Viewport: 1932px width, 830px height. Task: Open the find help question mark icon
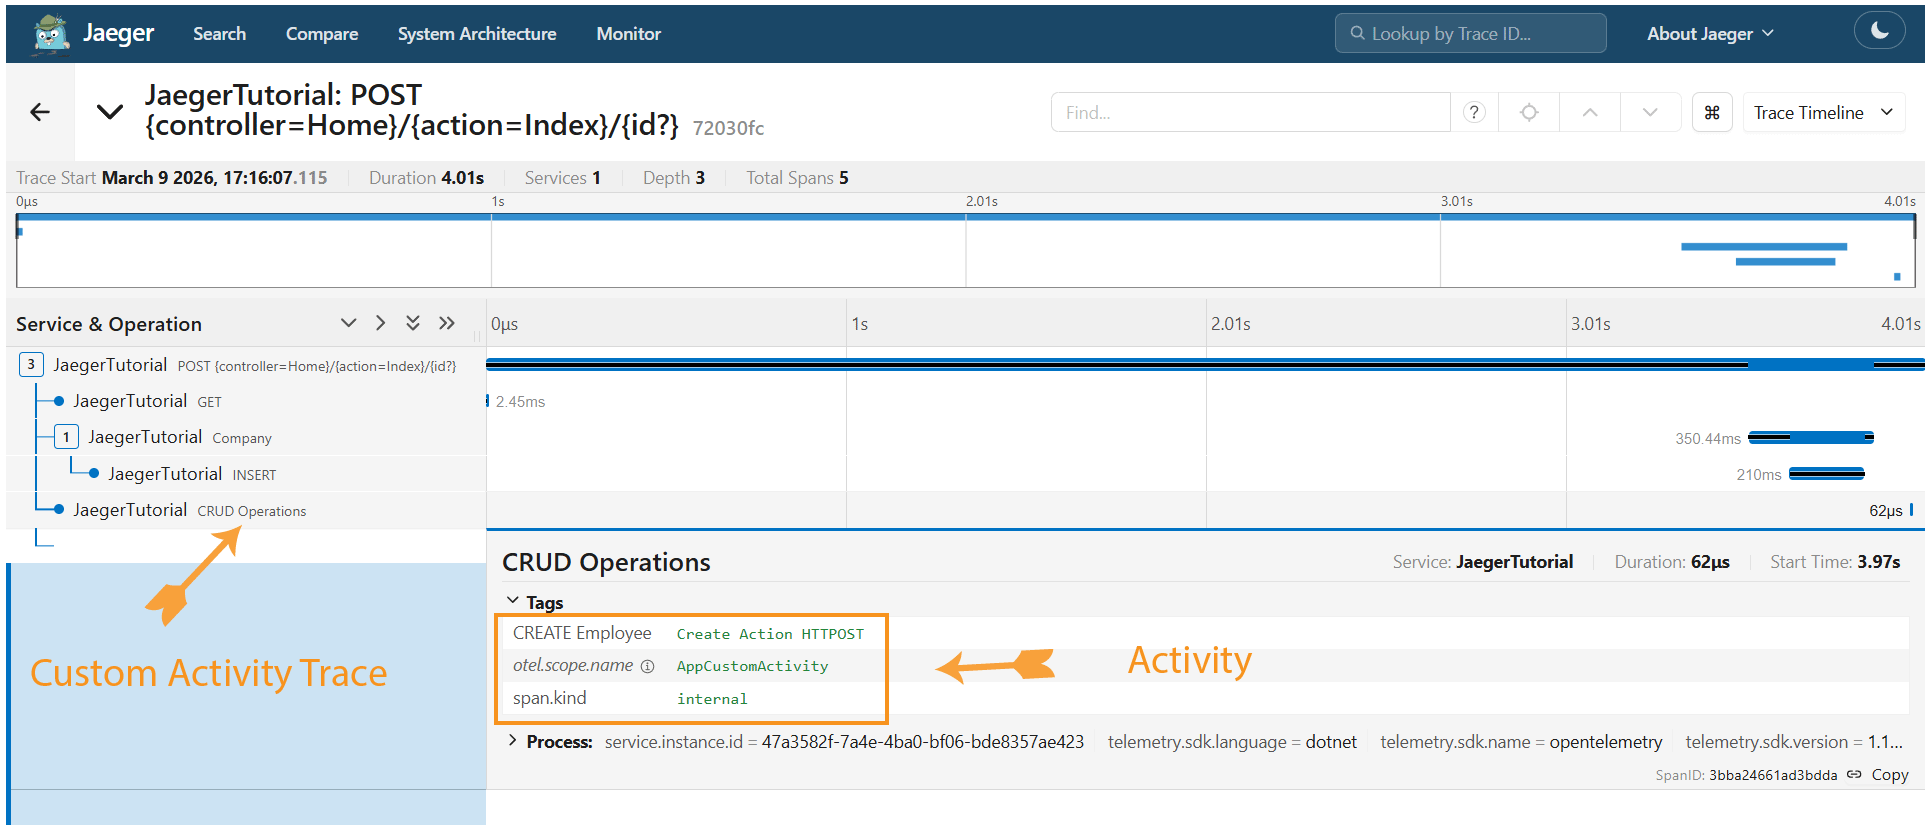point(1473,112)
